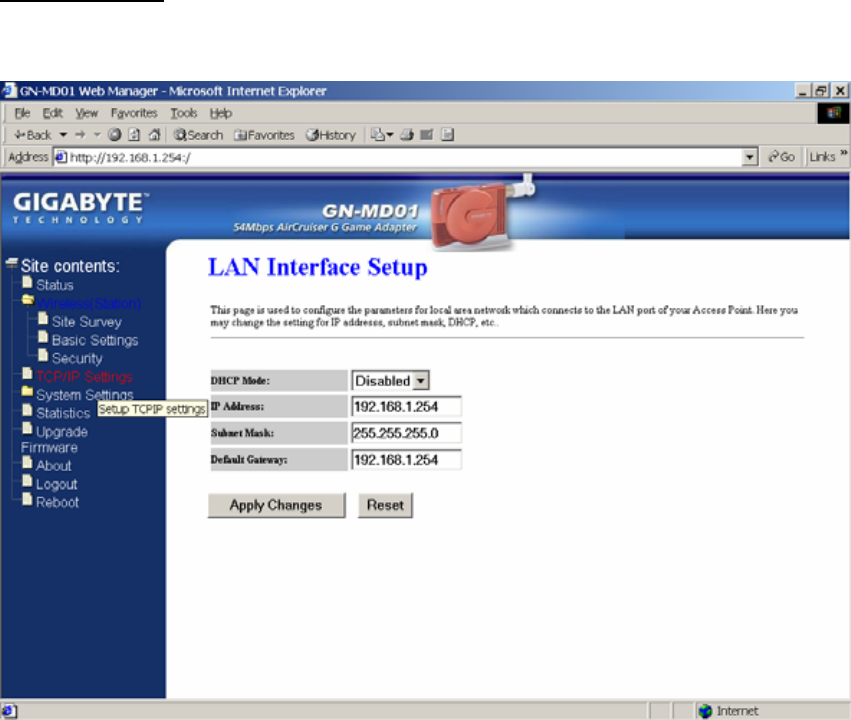Click the Home icon in toolbar
The height and width of the screenshot is (720, 851).
[155, 135]
